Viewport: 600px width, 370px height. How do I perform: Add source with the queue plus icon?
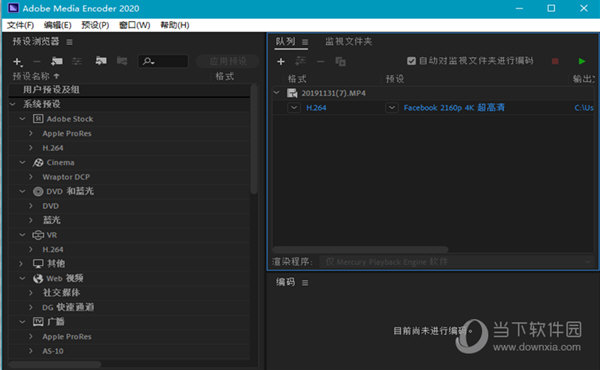coord(281,61)
